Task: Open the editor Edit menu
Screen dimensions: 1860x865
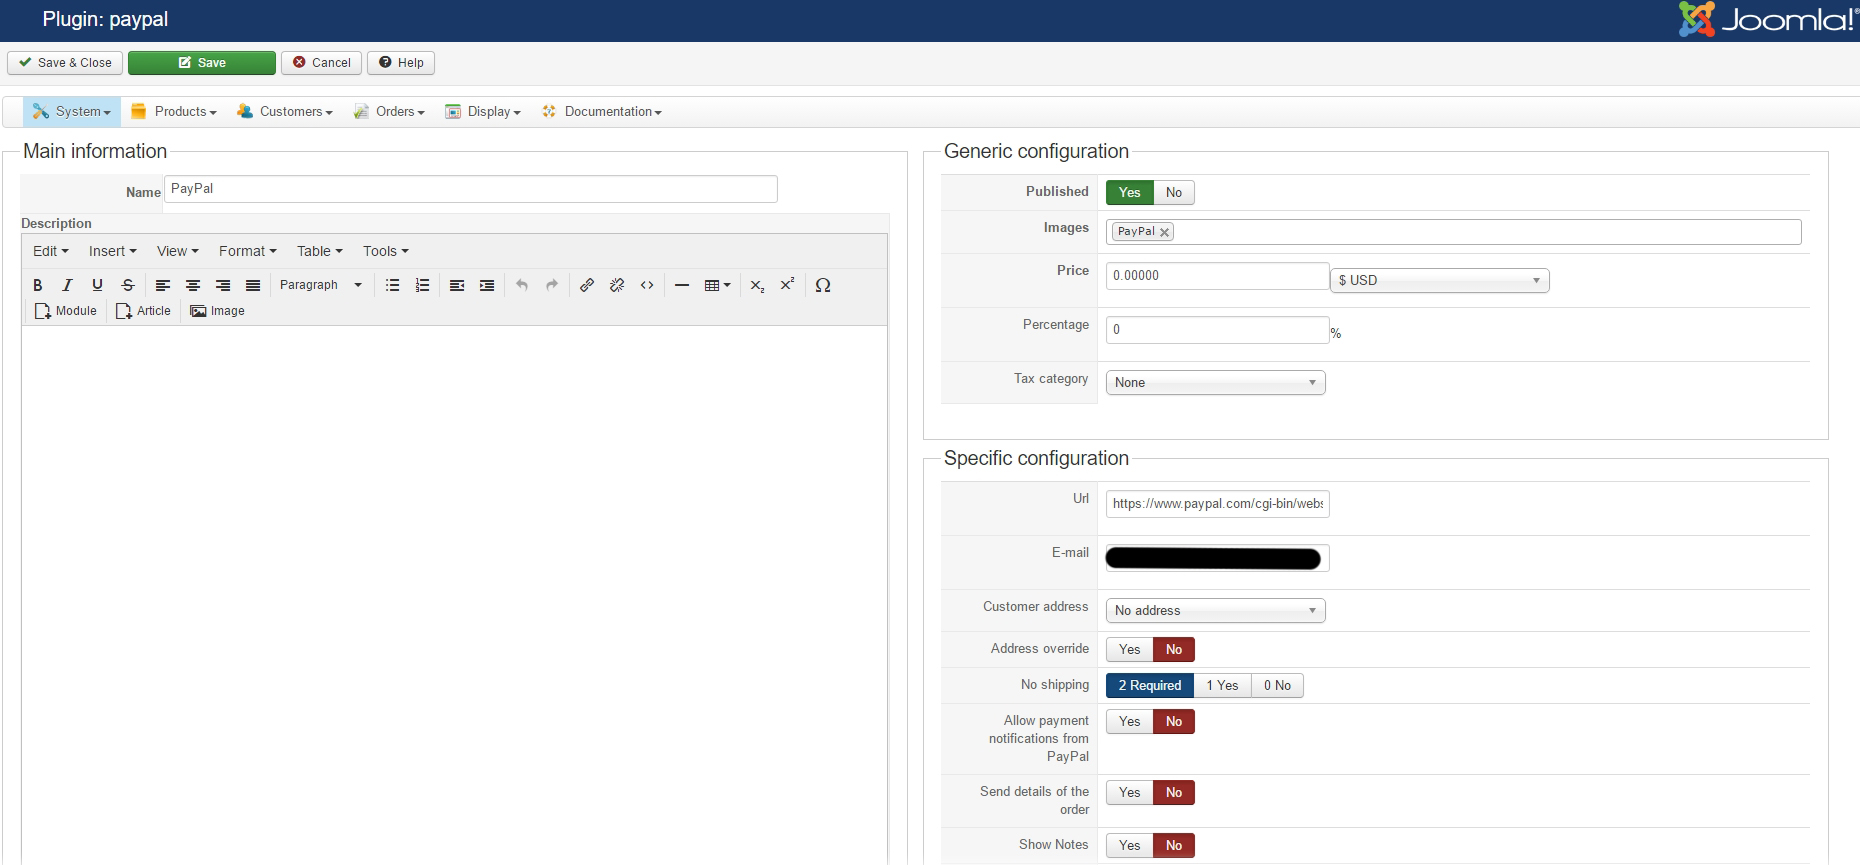Action: (x=51, y=251)
